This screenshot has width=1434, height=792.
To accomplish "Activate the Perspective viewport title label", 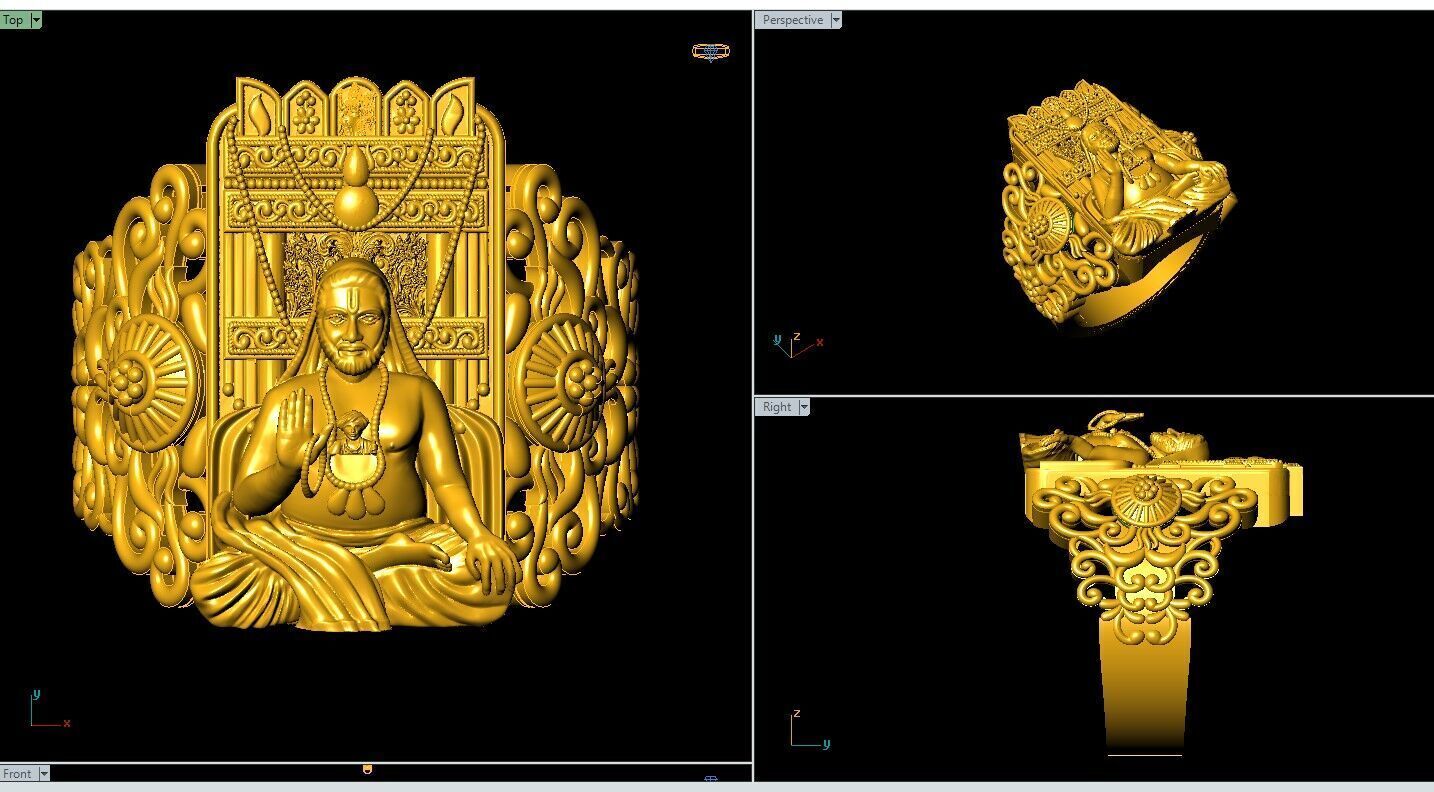I will tap(793, 20).
